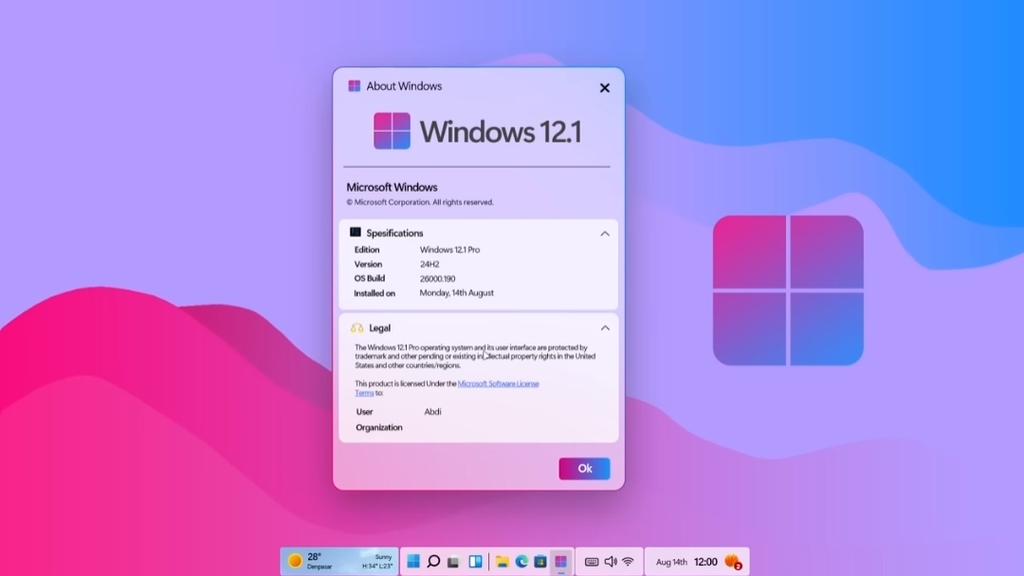Open Microsoft Edge browser
Viewport: 1024px width, 576px height.
[522, 562]
